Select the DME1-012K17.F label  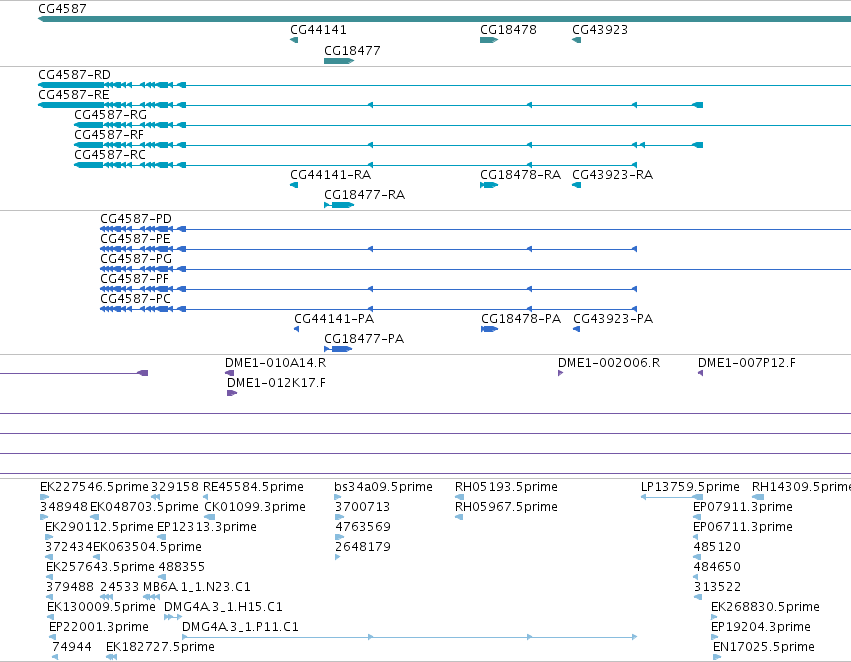point(276,383)
